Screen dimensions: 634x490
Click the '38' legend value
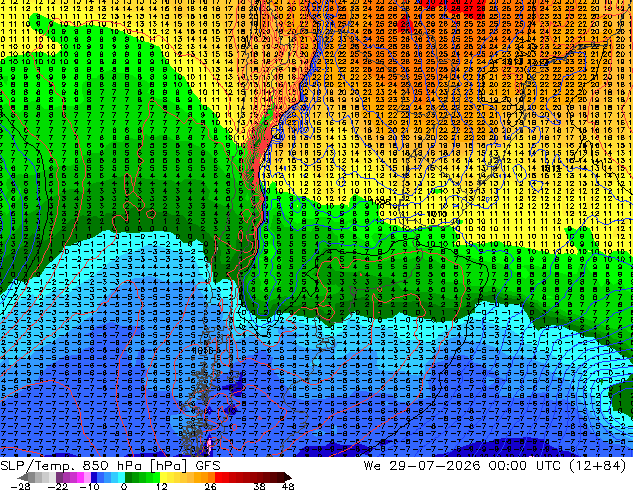point(260,486)
